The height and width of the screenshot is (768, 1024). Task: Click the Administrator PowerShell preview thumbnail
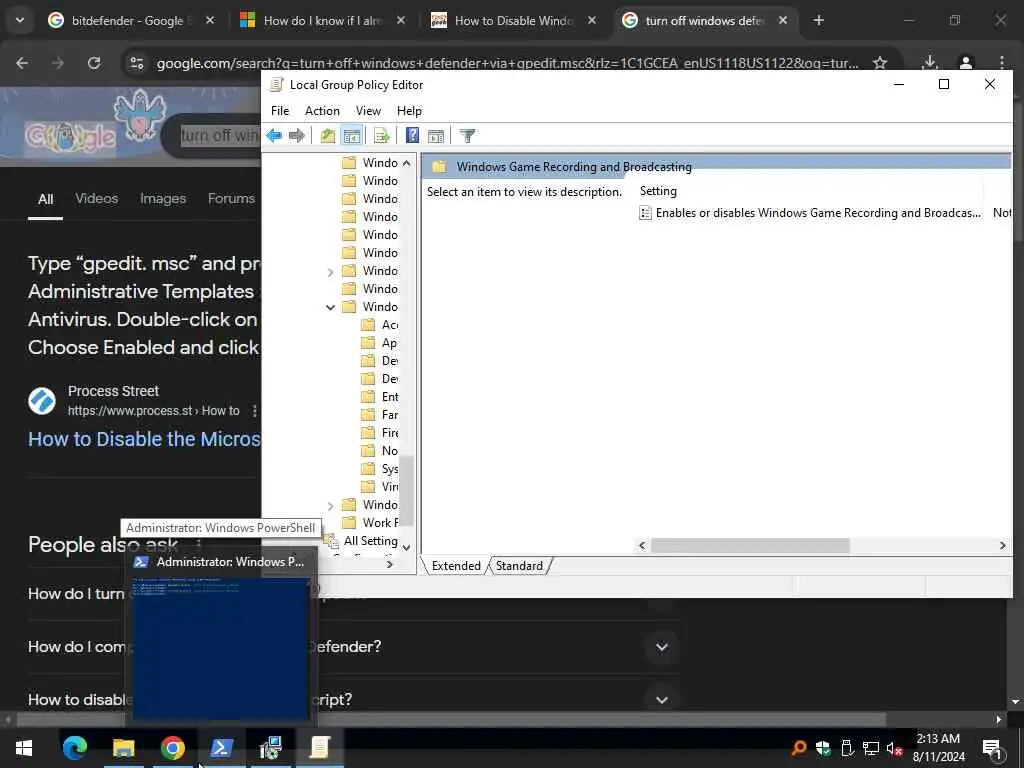pos(221,648)
